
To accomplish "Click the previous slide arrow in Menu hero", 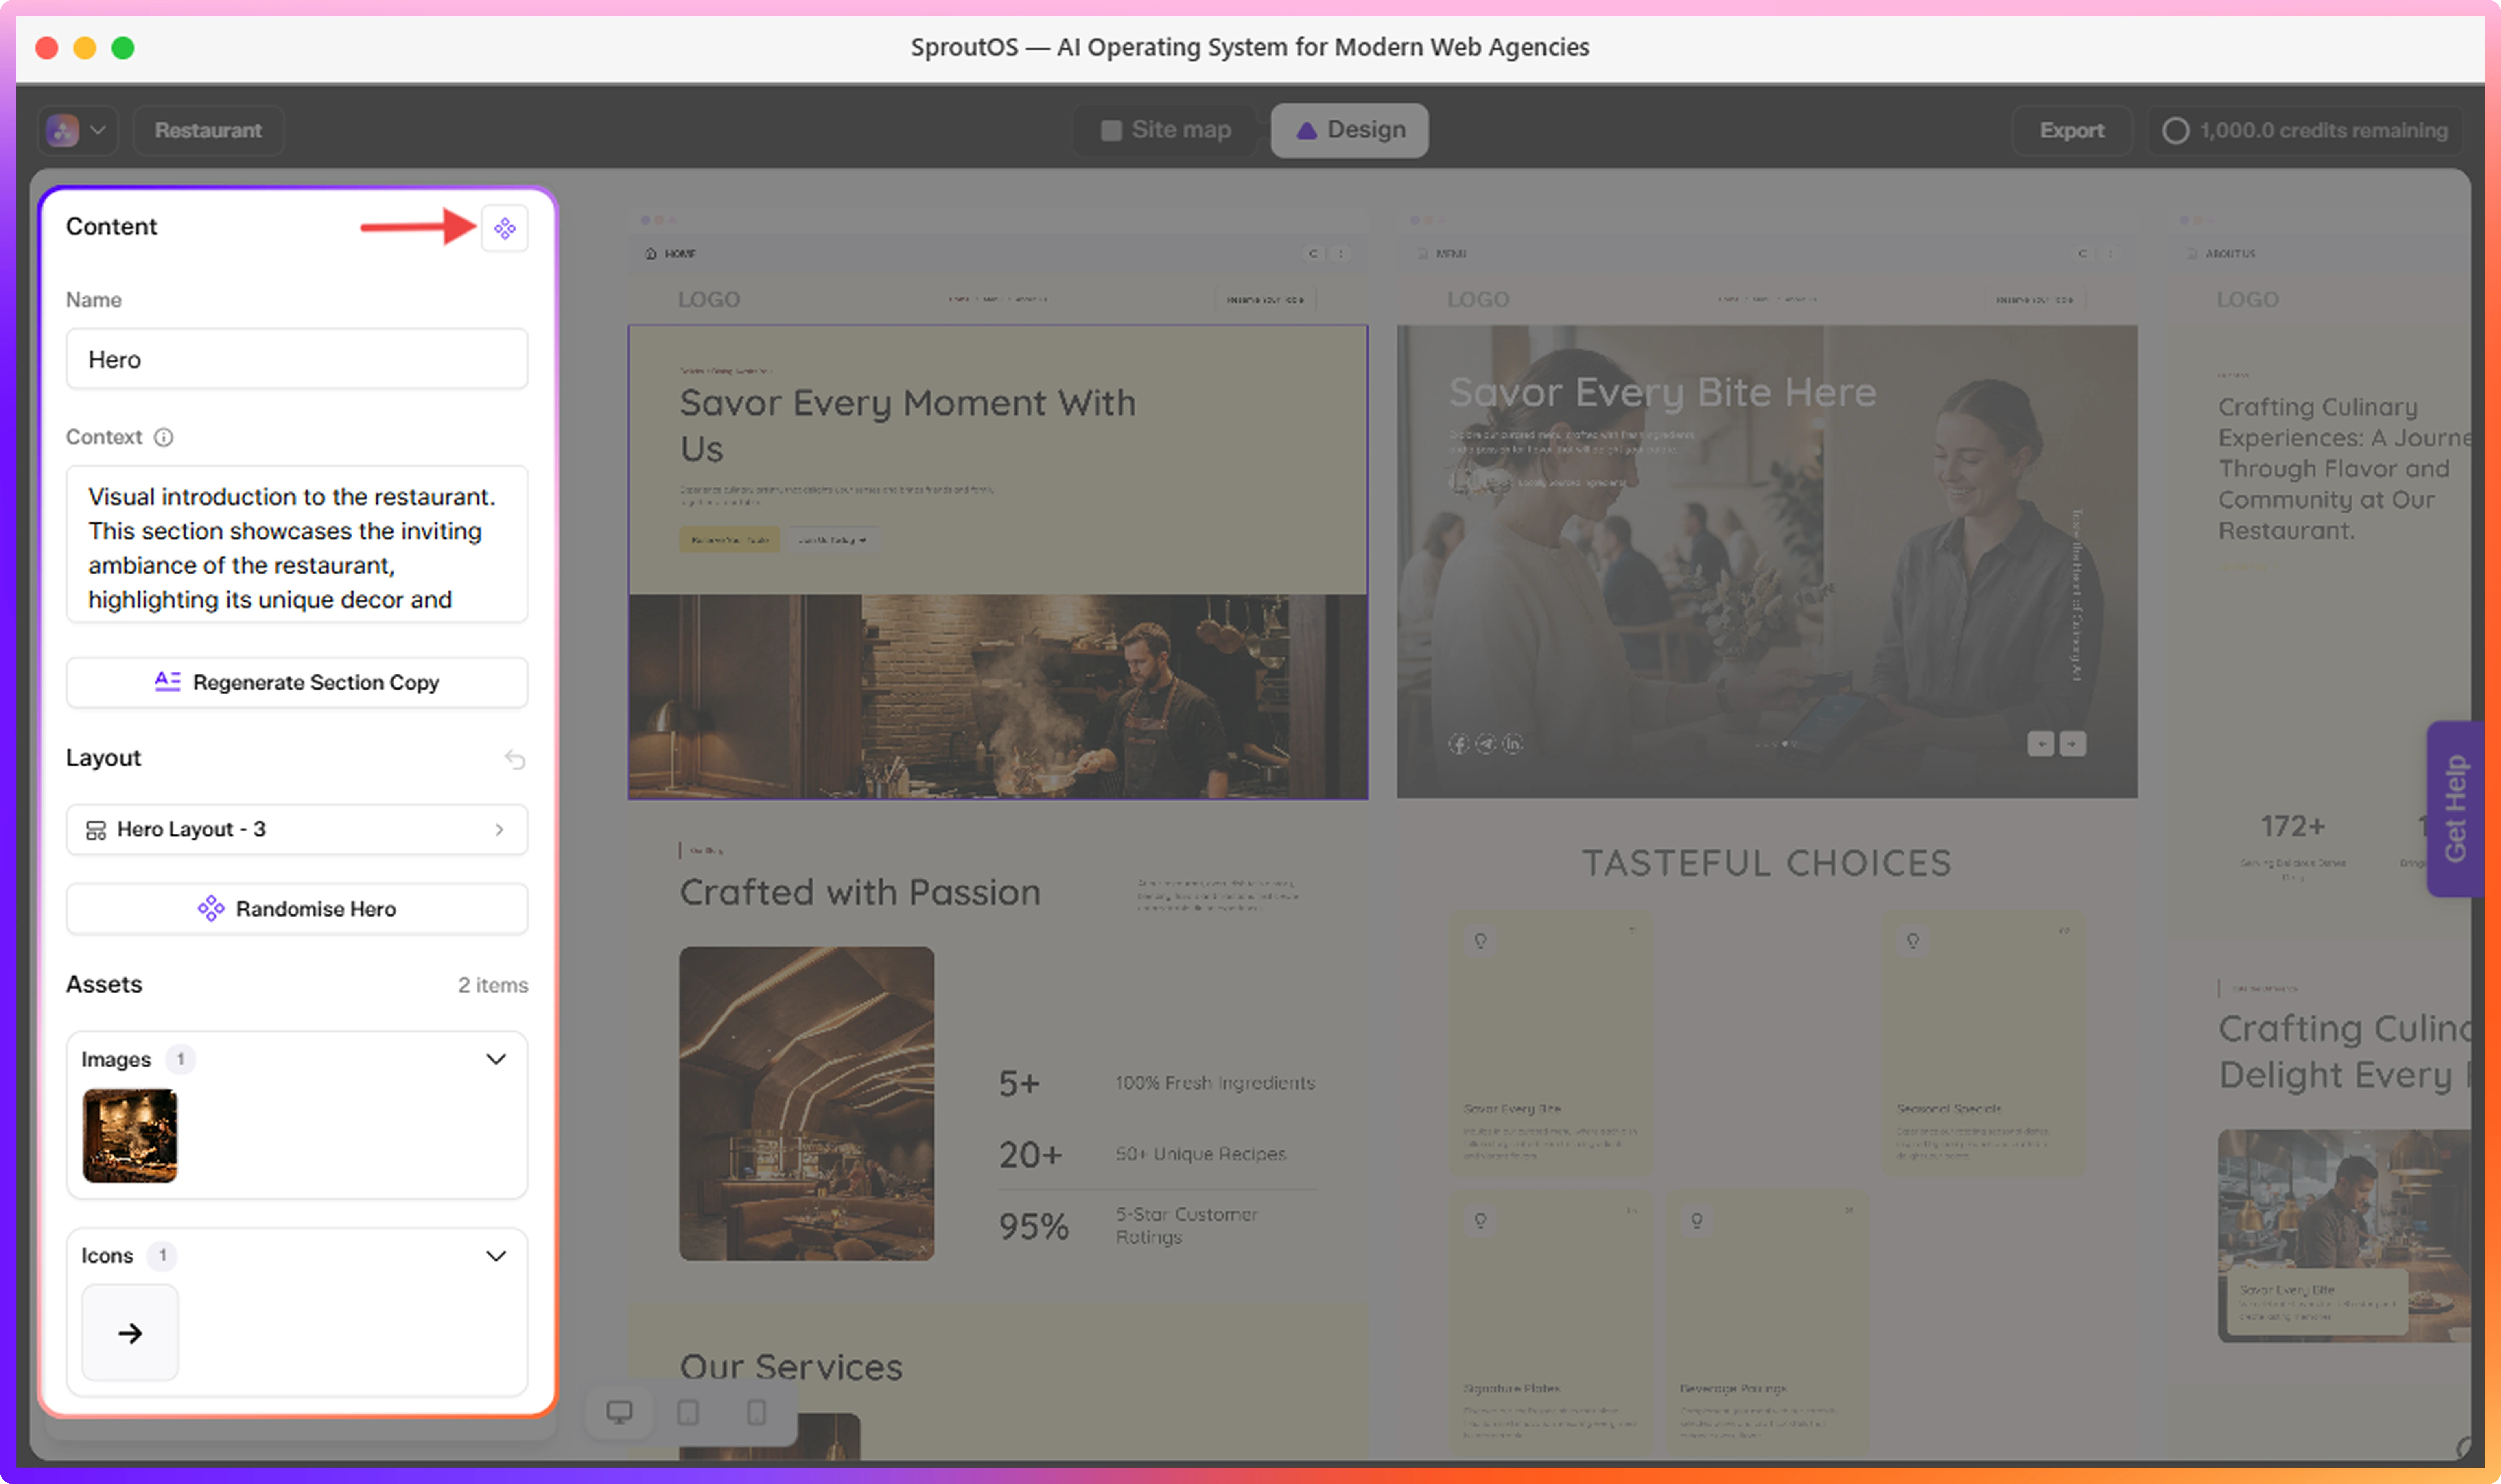I will (x=2041, y=744).
